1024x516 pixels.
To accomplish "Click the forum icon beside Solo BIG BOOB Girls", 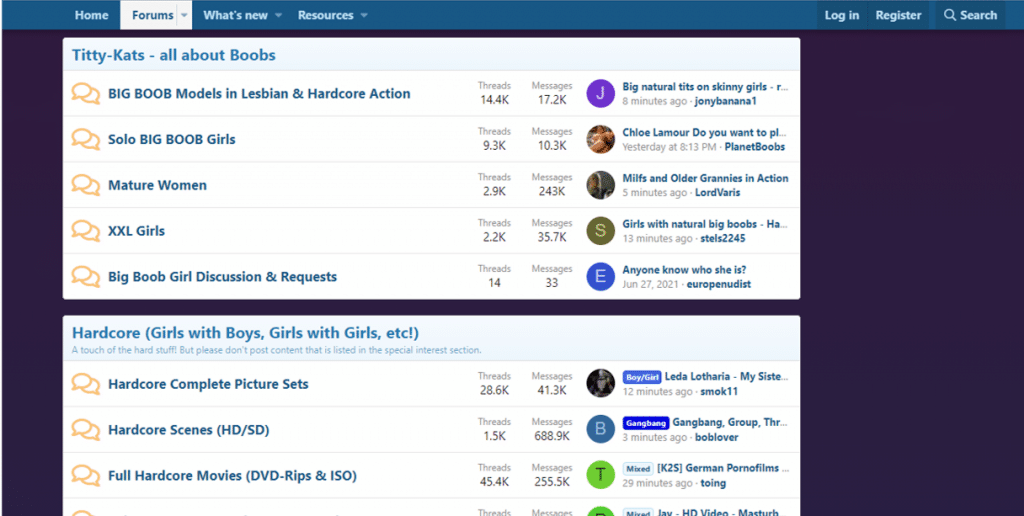I will pyautogui.click(x=86, y=139).
